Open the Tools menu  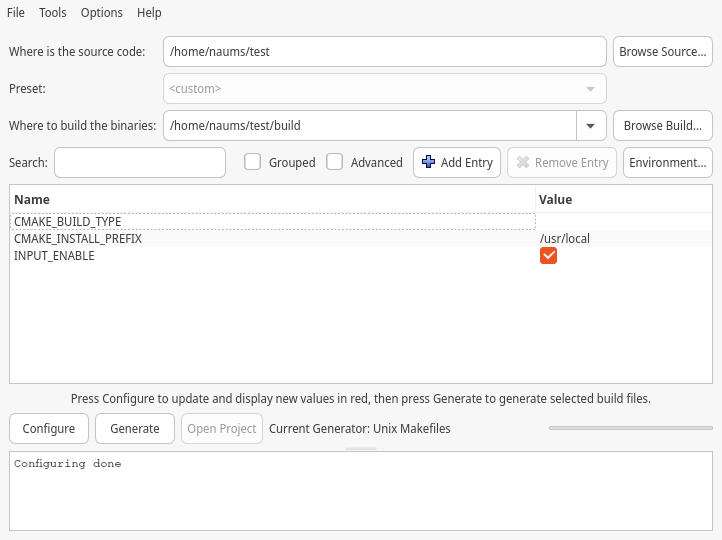[x=53, y=13]
